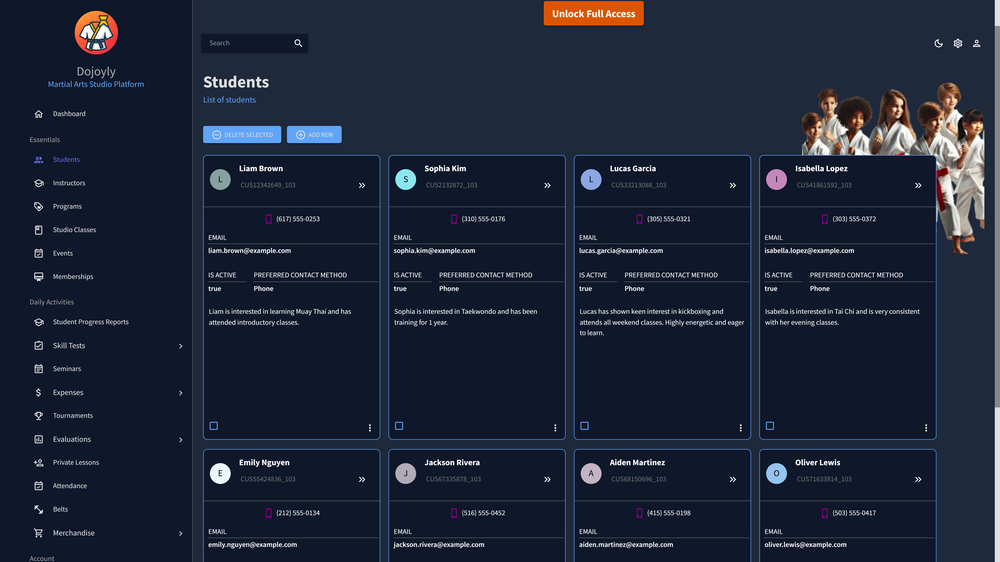Select Isabella Lopez card checkbox
The image size is (1000, 562).
(770, 425)
